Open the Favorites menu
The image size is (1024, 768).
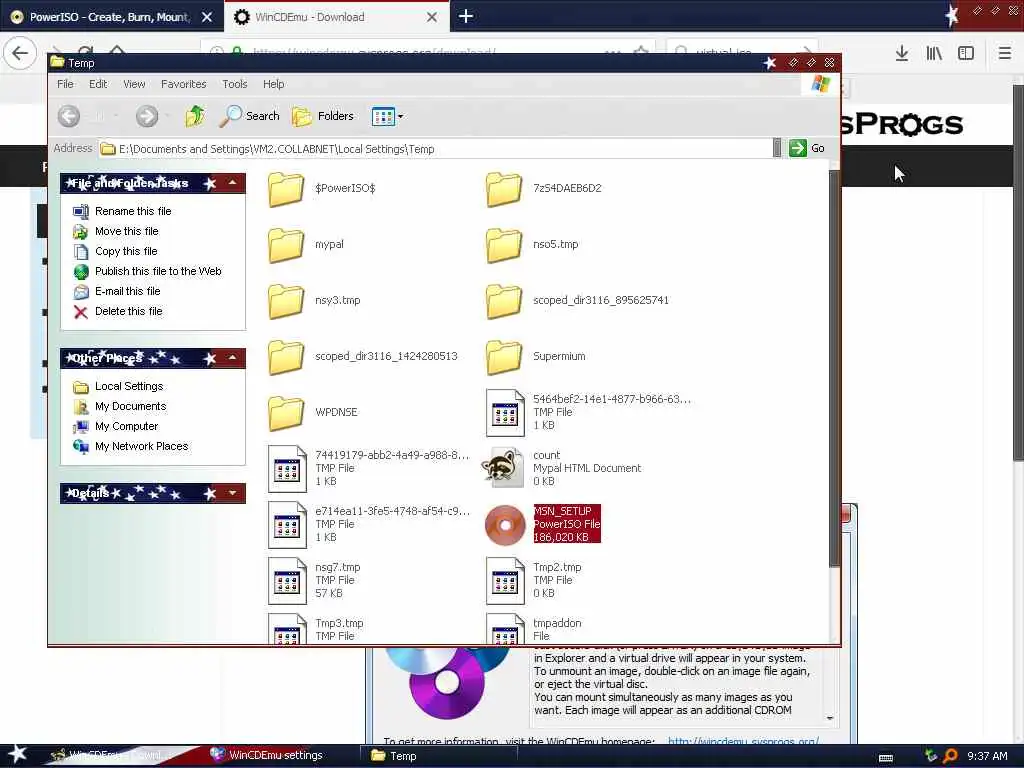tap(184, 84)
